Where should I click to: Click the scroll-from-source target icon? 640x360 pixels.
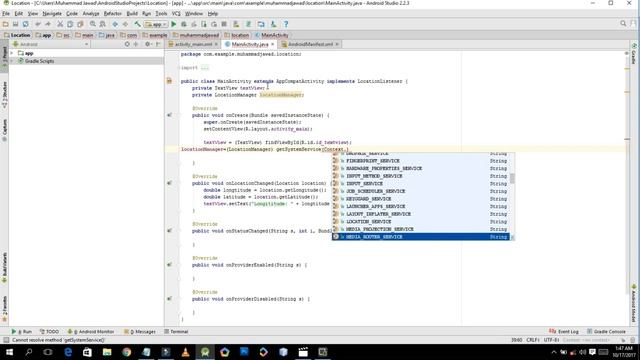point(127,44)
